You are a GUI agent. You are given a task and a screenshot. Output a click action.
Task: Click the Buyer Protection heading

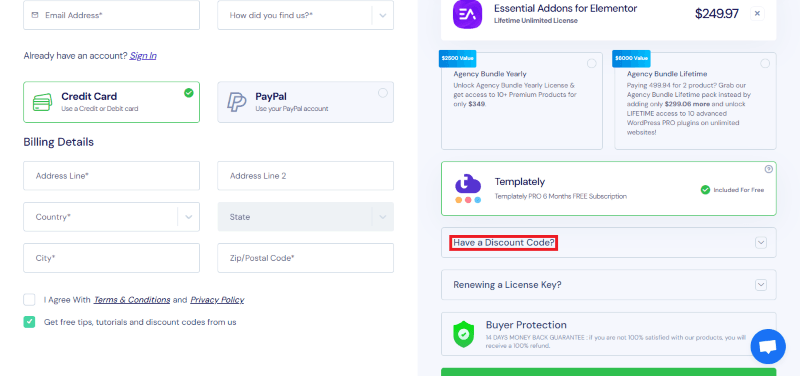[526, 325]
